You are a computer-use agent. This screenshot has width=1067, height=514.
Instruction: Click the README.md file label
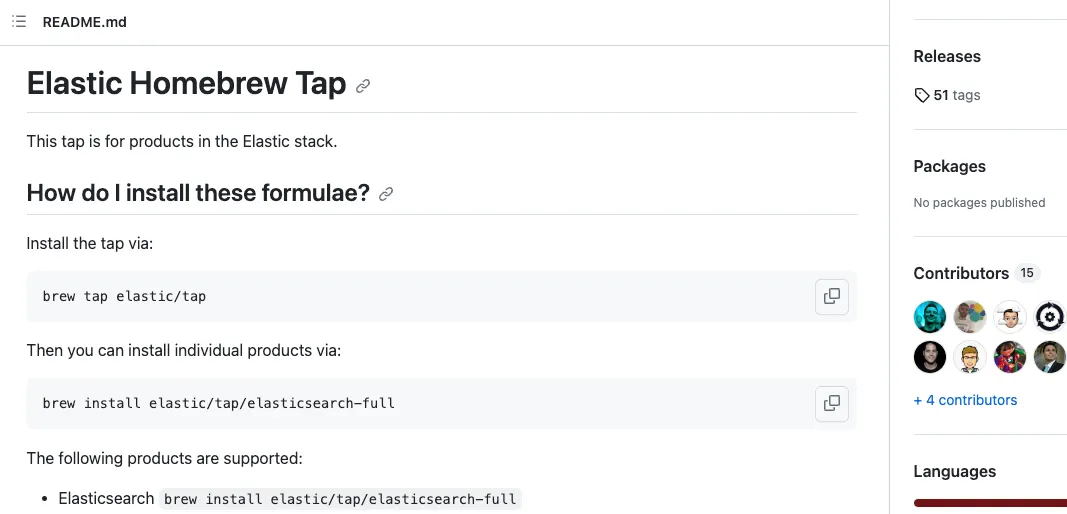(x=84, y=22)
